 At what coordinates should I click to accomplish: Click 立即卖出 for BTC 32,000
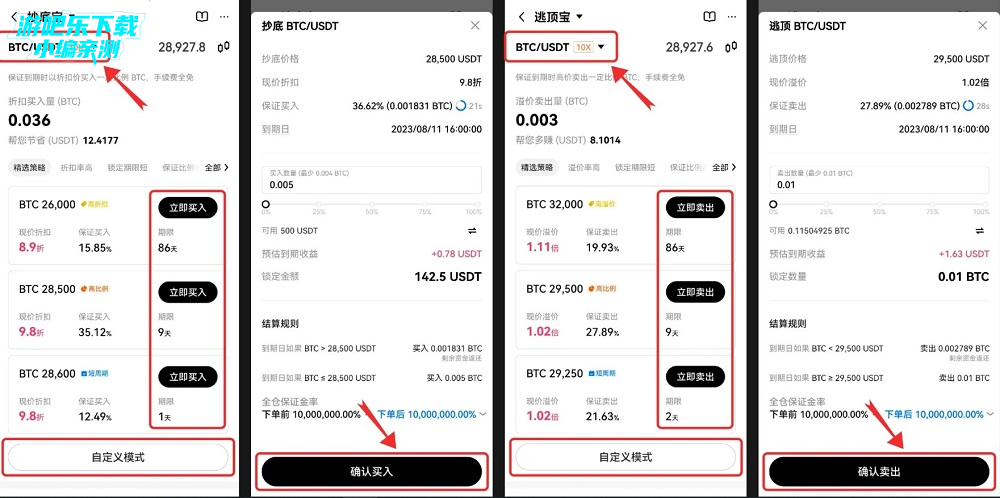pos(696,208)
